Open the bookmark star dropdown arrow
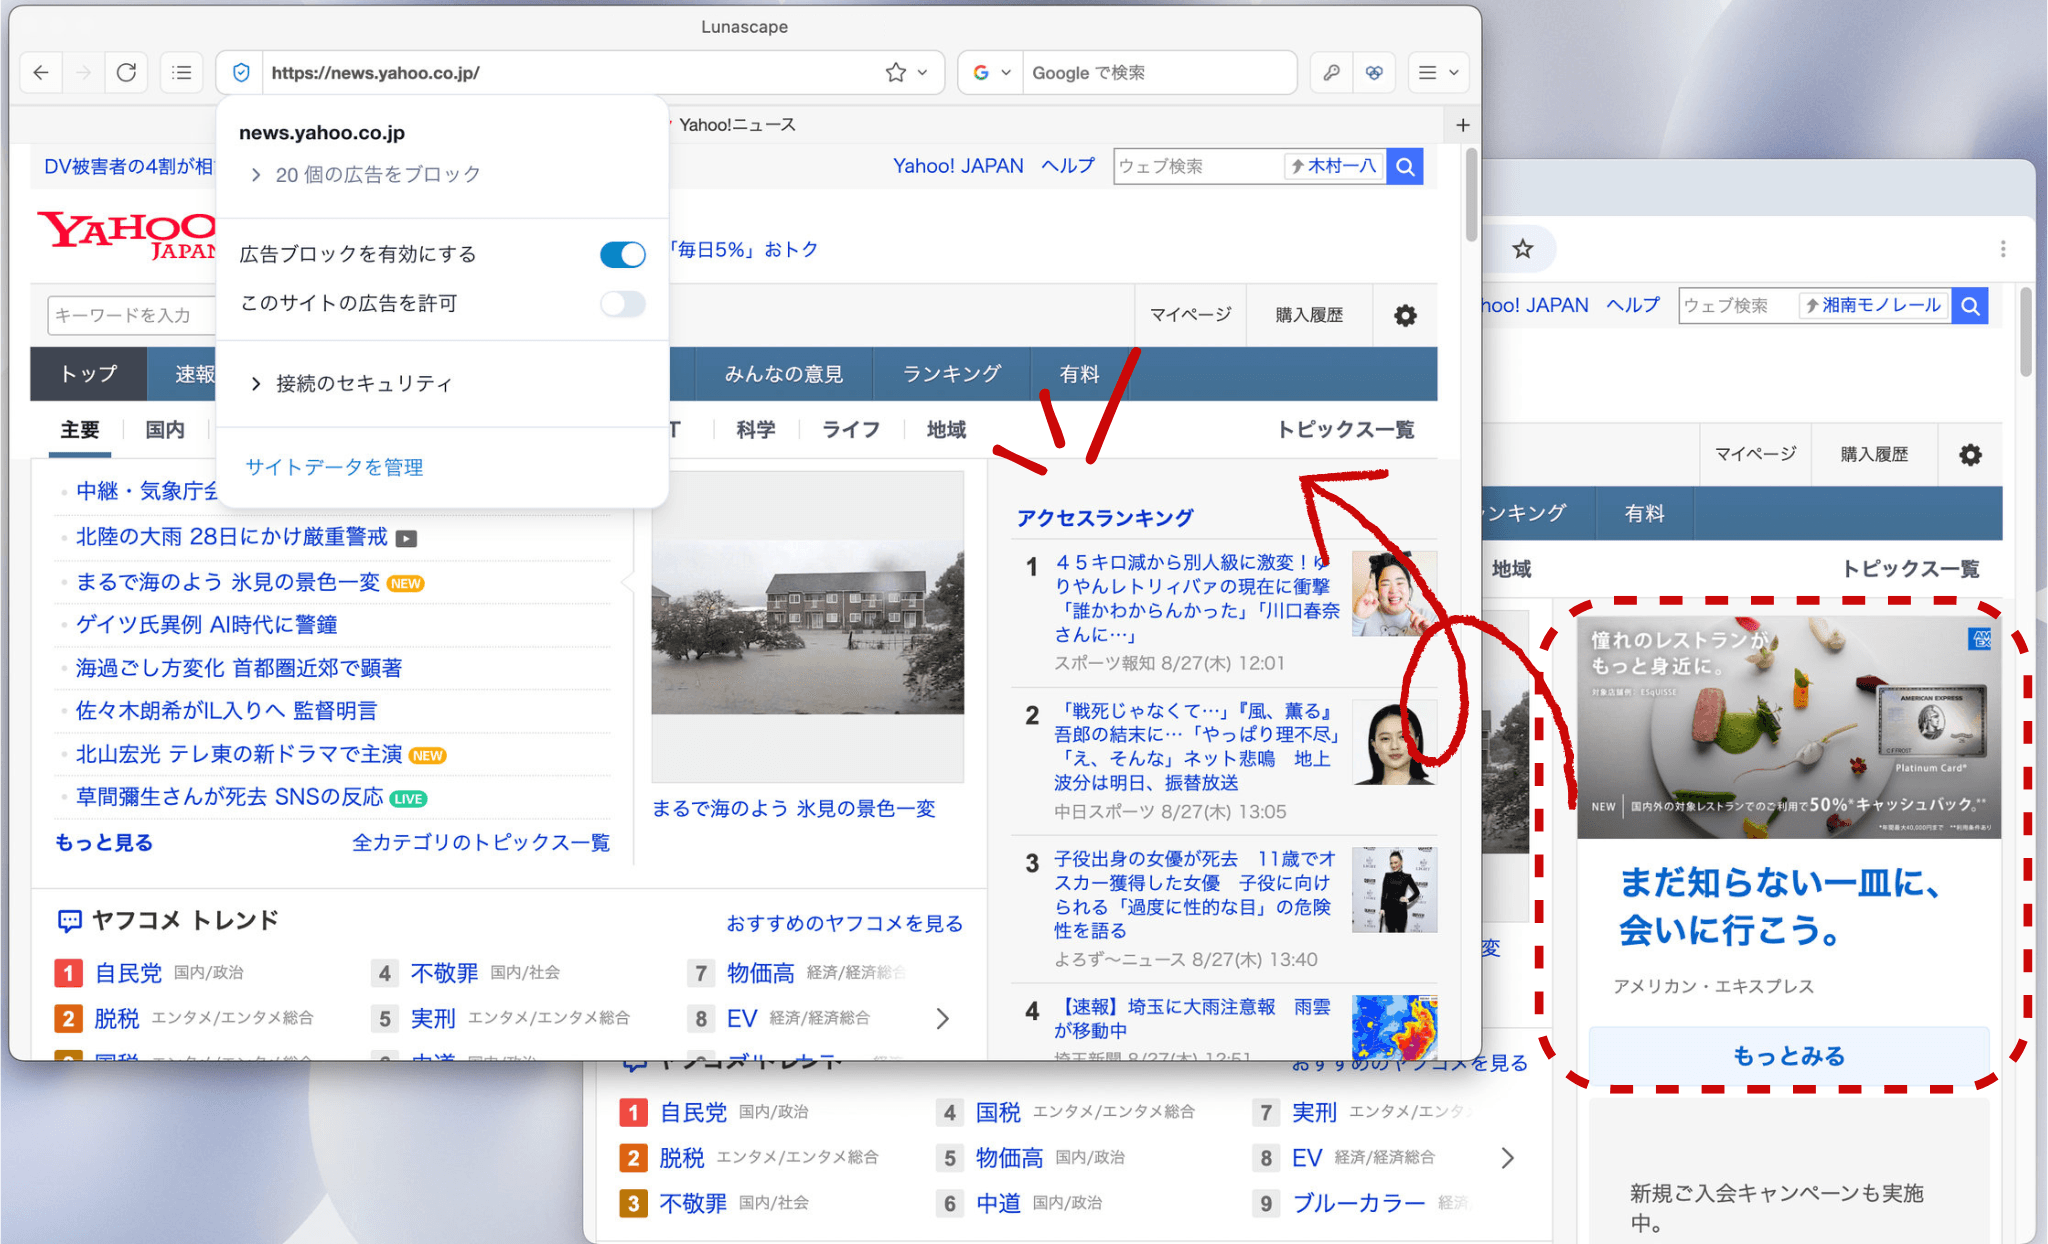 click(x=922, y=72)
